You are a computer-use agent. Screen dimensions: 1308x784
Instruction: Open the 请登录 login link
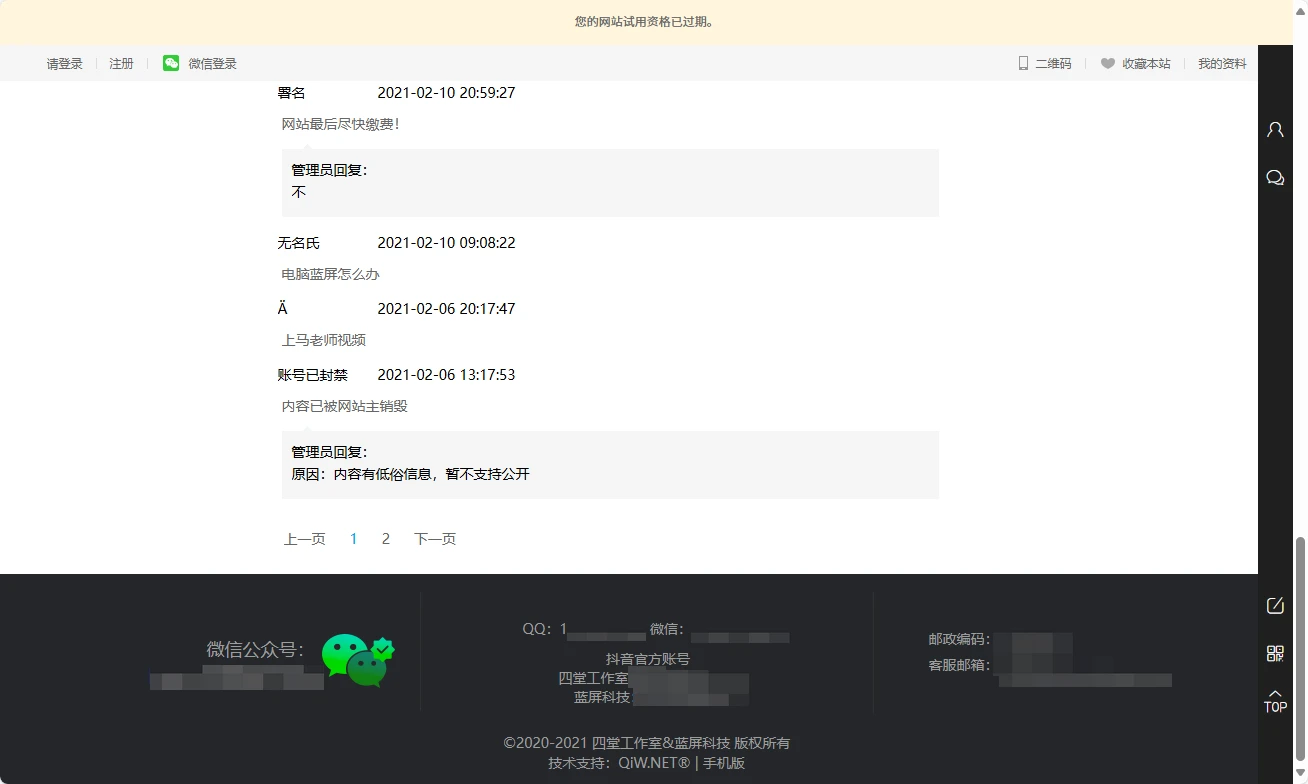(x=64, y=63)
